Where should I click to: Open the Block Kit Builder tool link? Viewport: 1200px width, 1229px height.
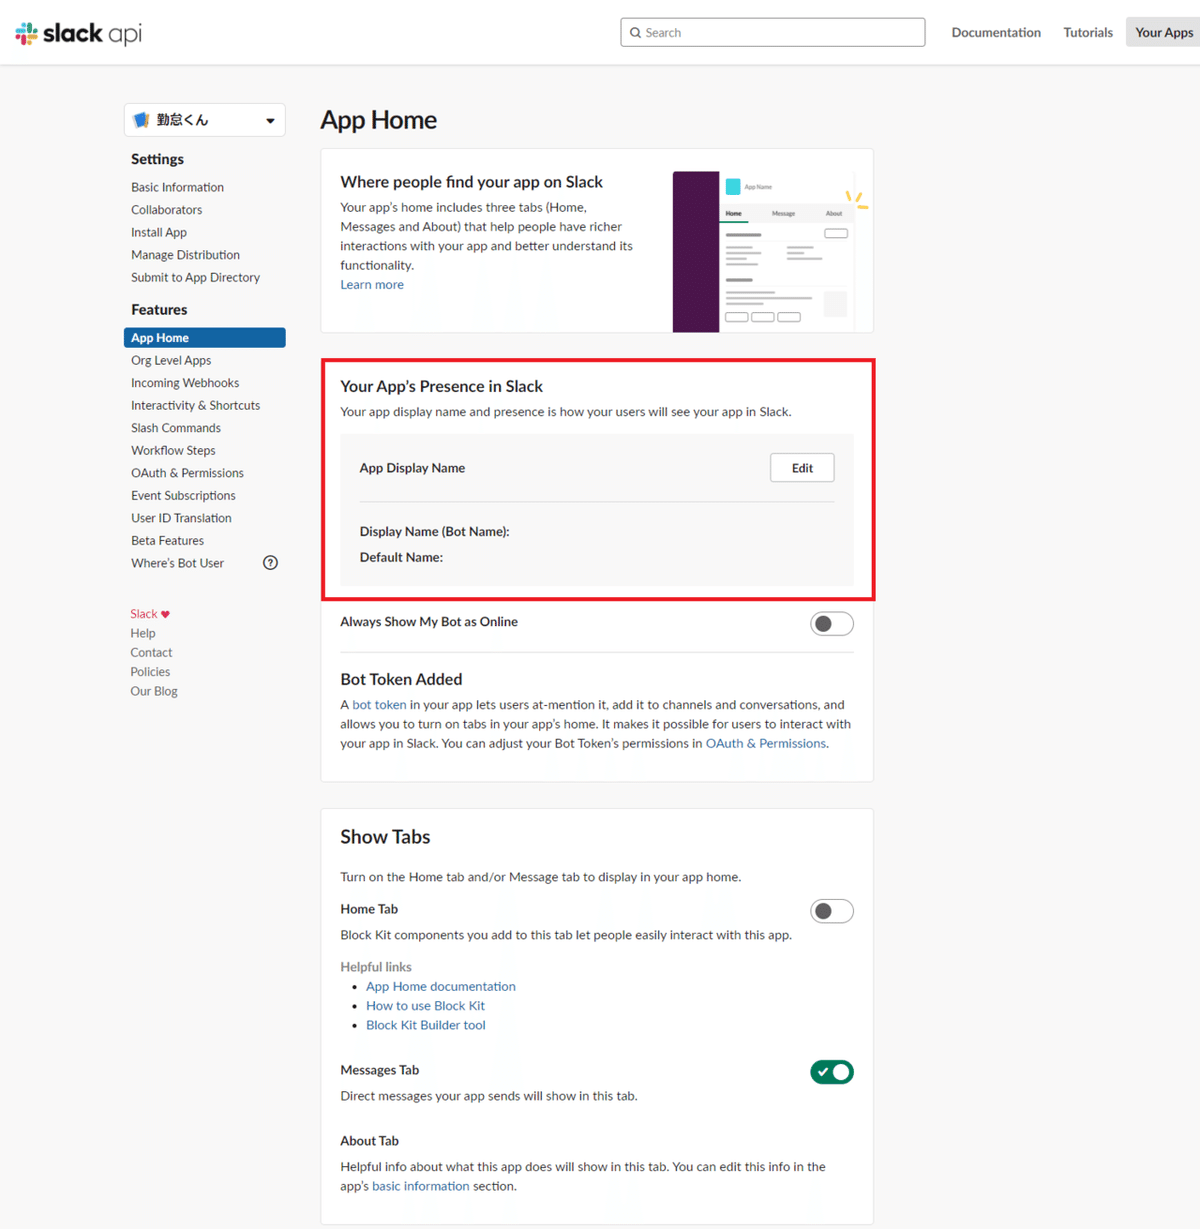tap(426, 1025)
